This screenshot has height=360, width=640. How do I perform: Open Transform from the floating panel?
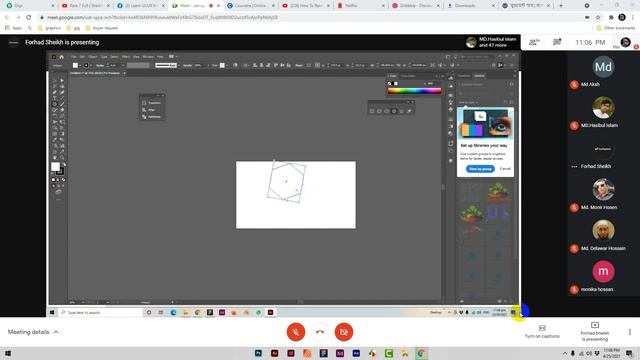coord(151,103)
